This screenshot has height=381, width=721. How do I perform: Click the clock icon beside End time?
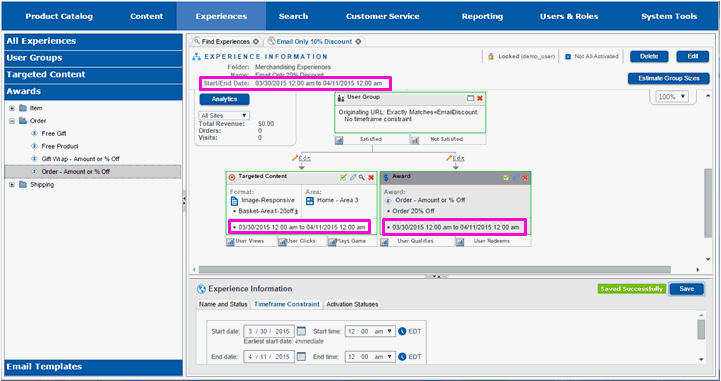(x=402, y=357)
